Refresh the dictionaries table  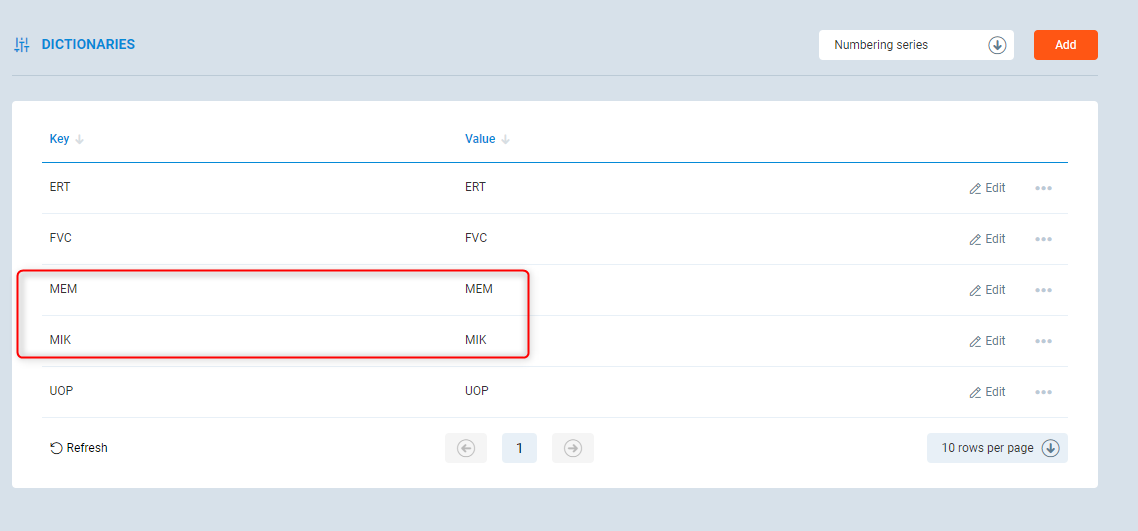pos(79,448)
